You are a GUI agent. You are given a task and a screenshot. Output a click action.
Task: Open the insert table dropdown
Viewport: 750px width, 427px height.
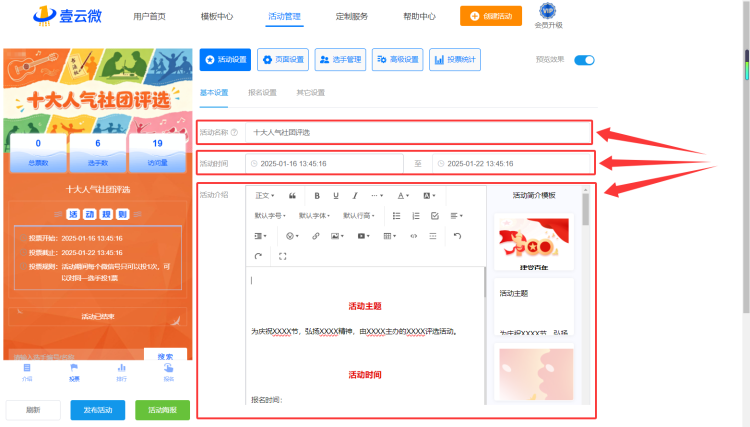tap(390, 236)
